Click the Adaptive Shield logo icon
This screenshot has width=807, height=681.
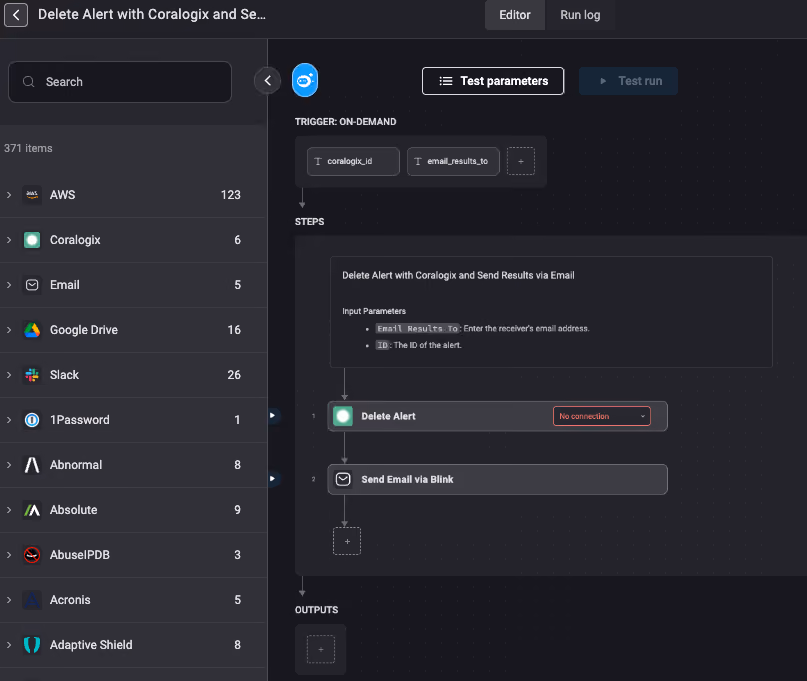pyautogui.click(x=32, y=645)
